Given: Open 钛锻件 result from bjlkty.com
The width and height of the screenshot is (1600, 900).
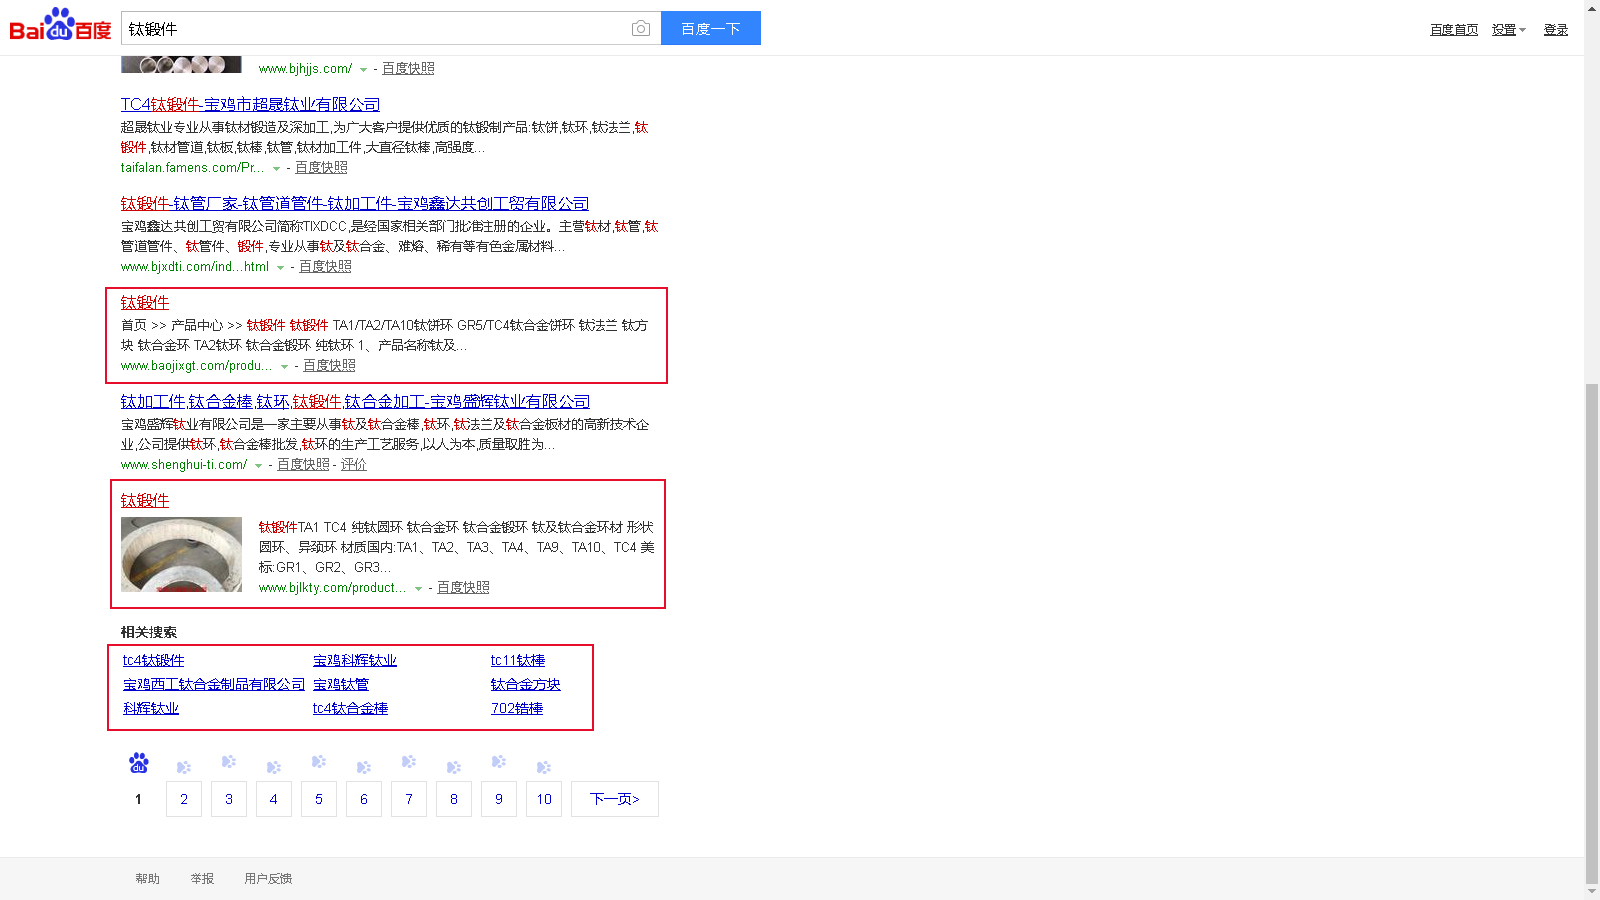Looking at the screenshot, I should [x=145, y=500].
